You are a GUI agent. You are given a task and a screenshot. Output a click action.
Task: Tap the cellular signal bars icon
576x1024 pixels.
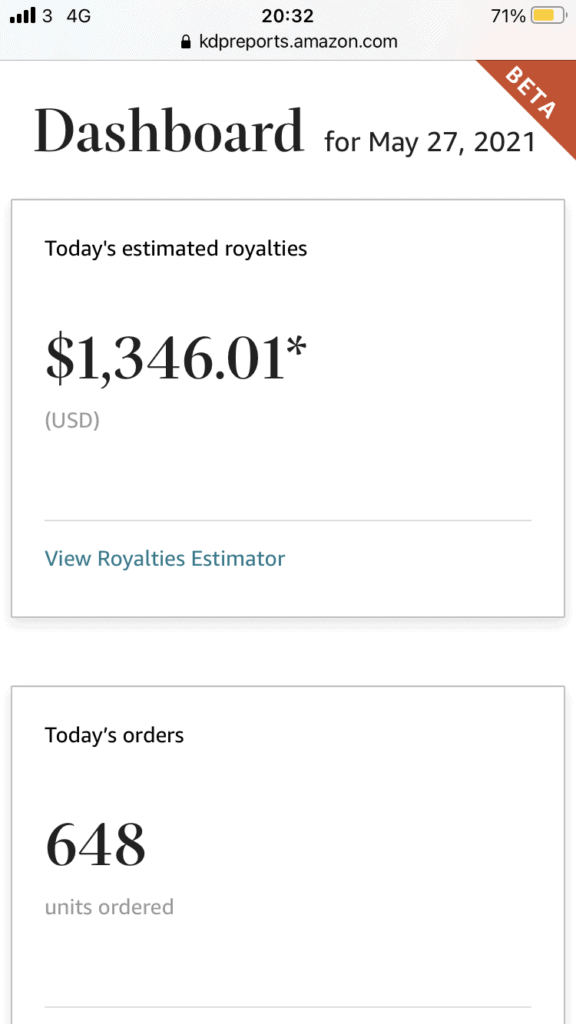click(x=23, y=16)
